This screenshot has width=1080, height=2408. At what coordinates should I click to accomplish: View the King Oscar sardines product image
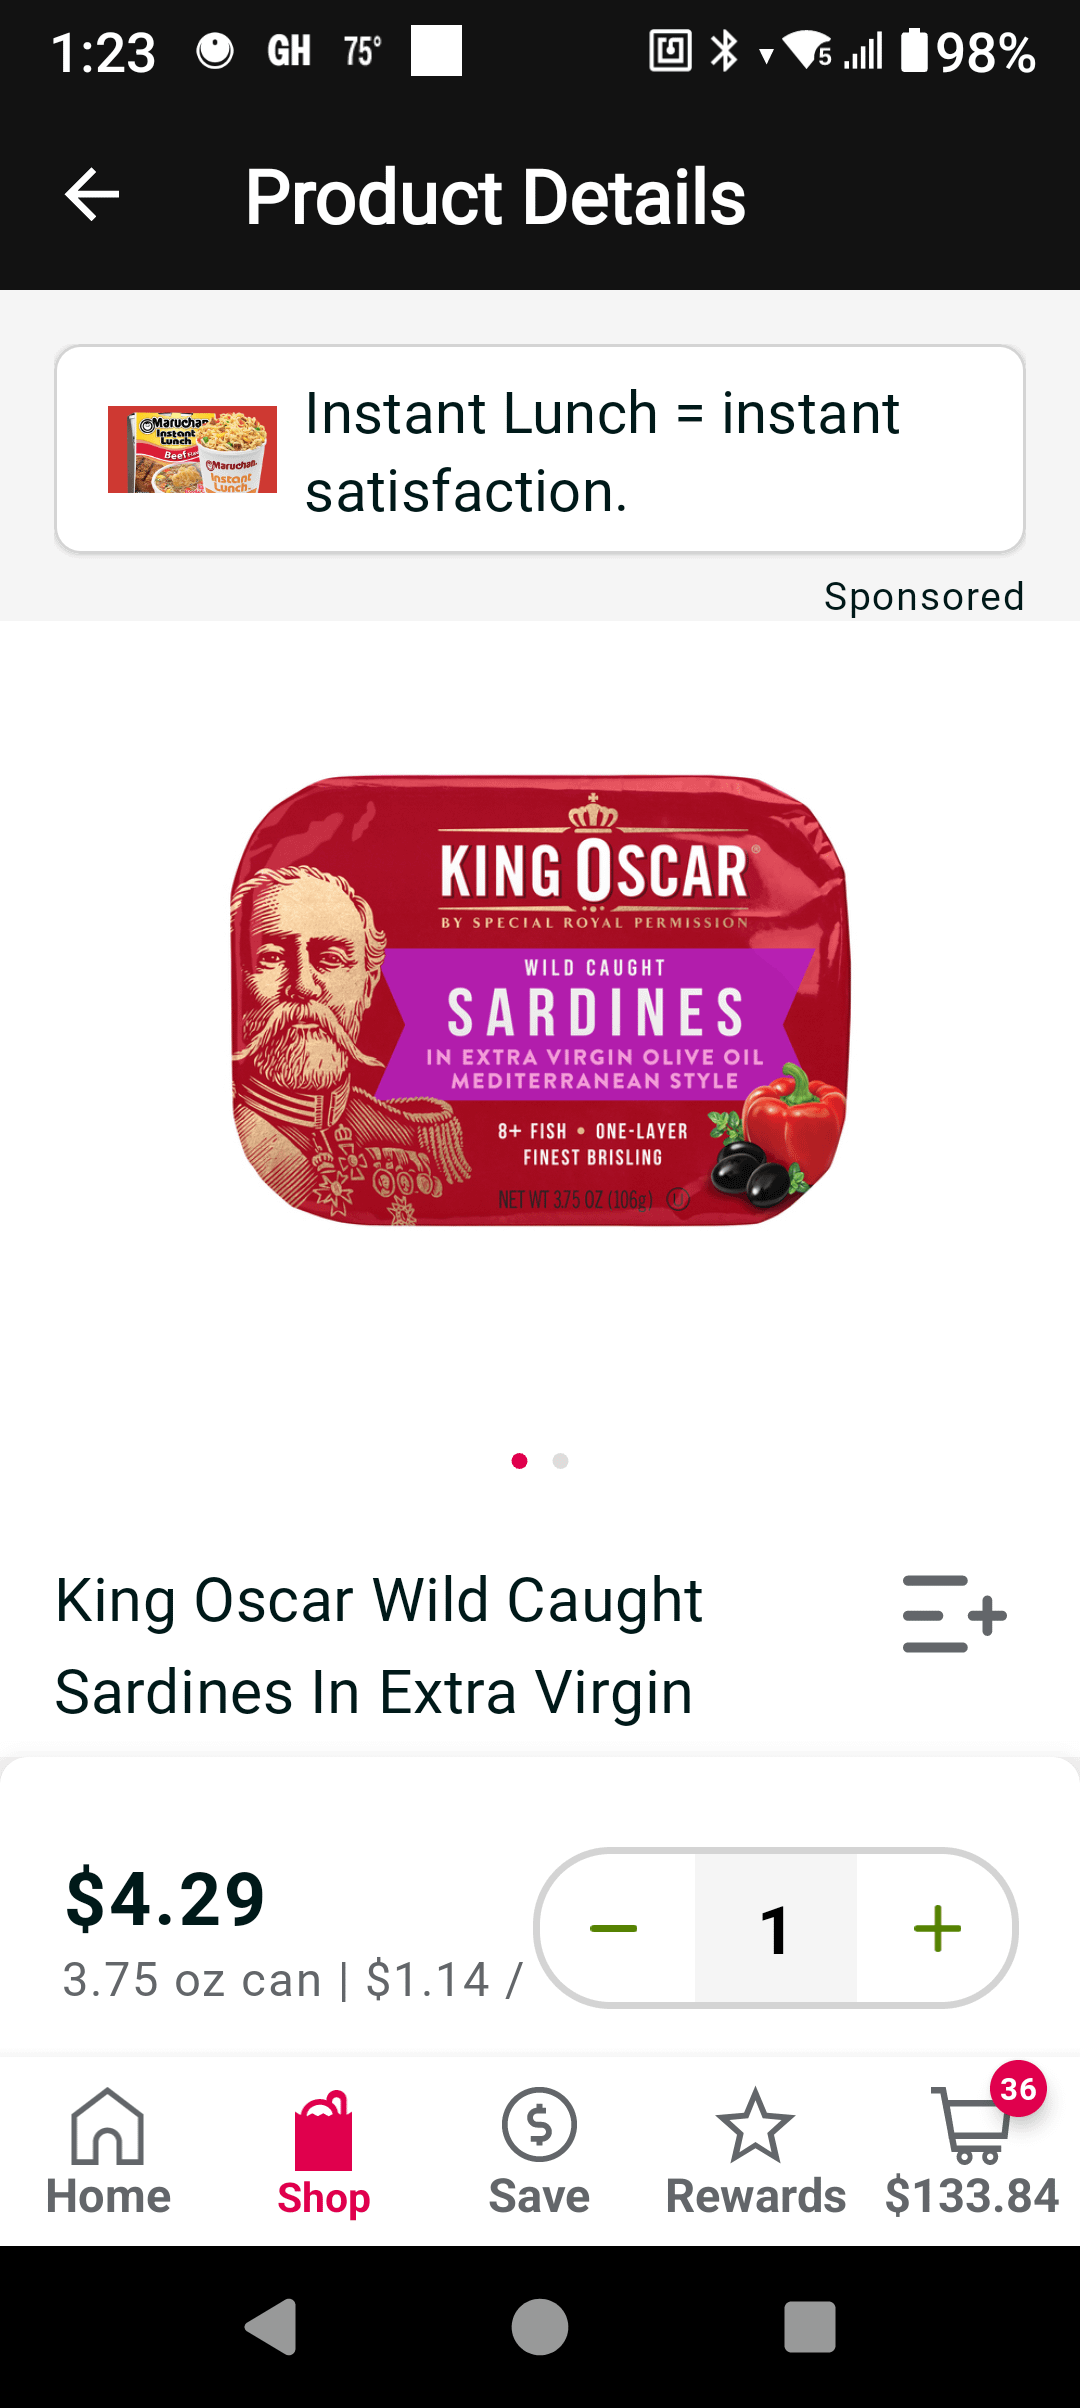tap(540, 1000)
